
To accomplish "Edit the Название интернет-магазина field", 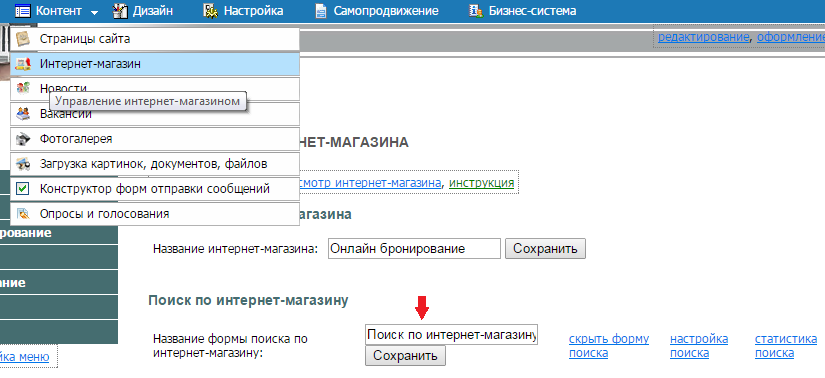I will pos(414,248).
